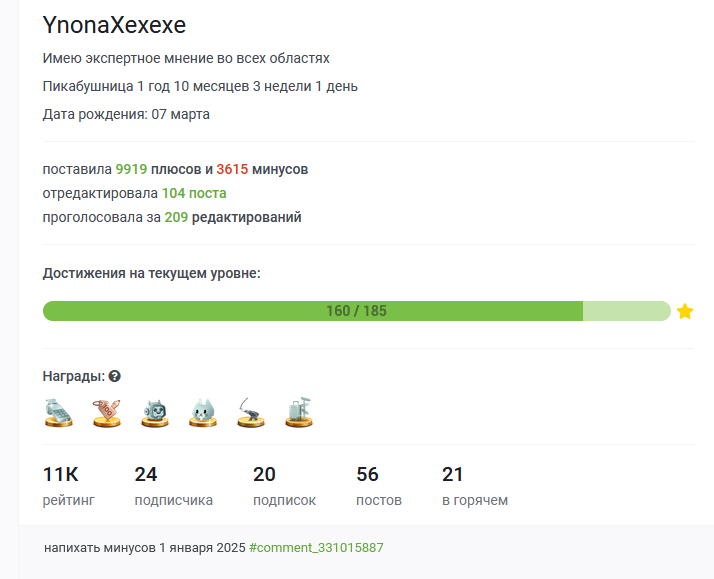Viewport: 714px width, 579px height.
Task: Click the 3615 минусов count
Action: click(232, 169)
